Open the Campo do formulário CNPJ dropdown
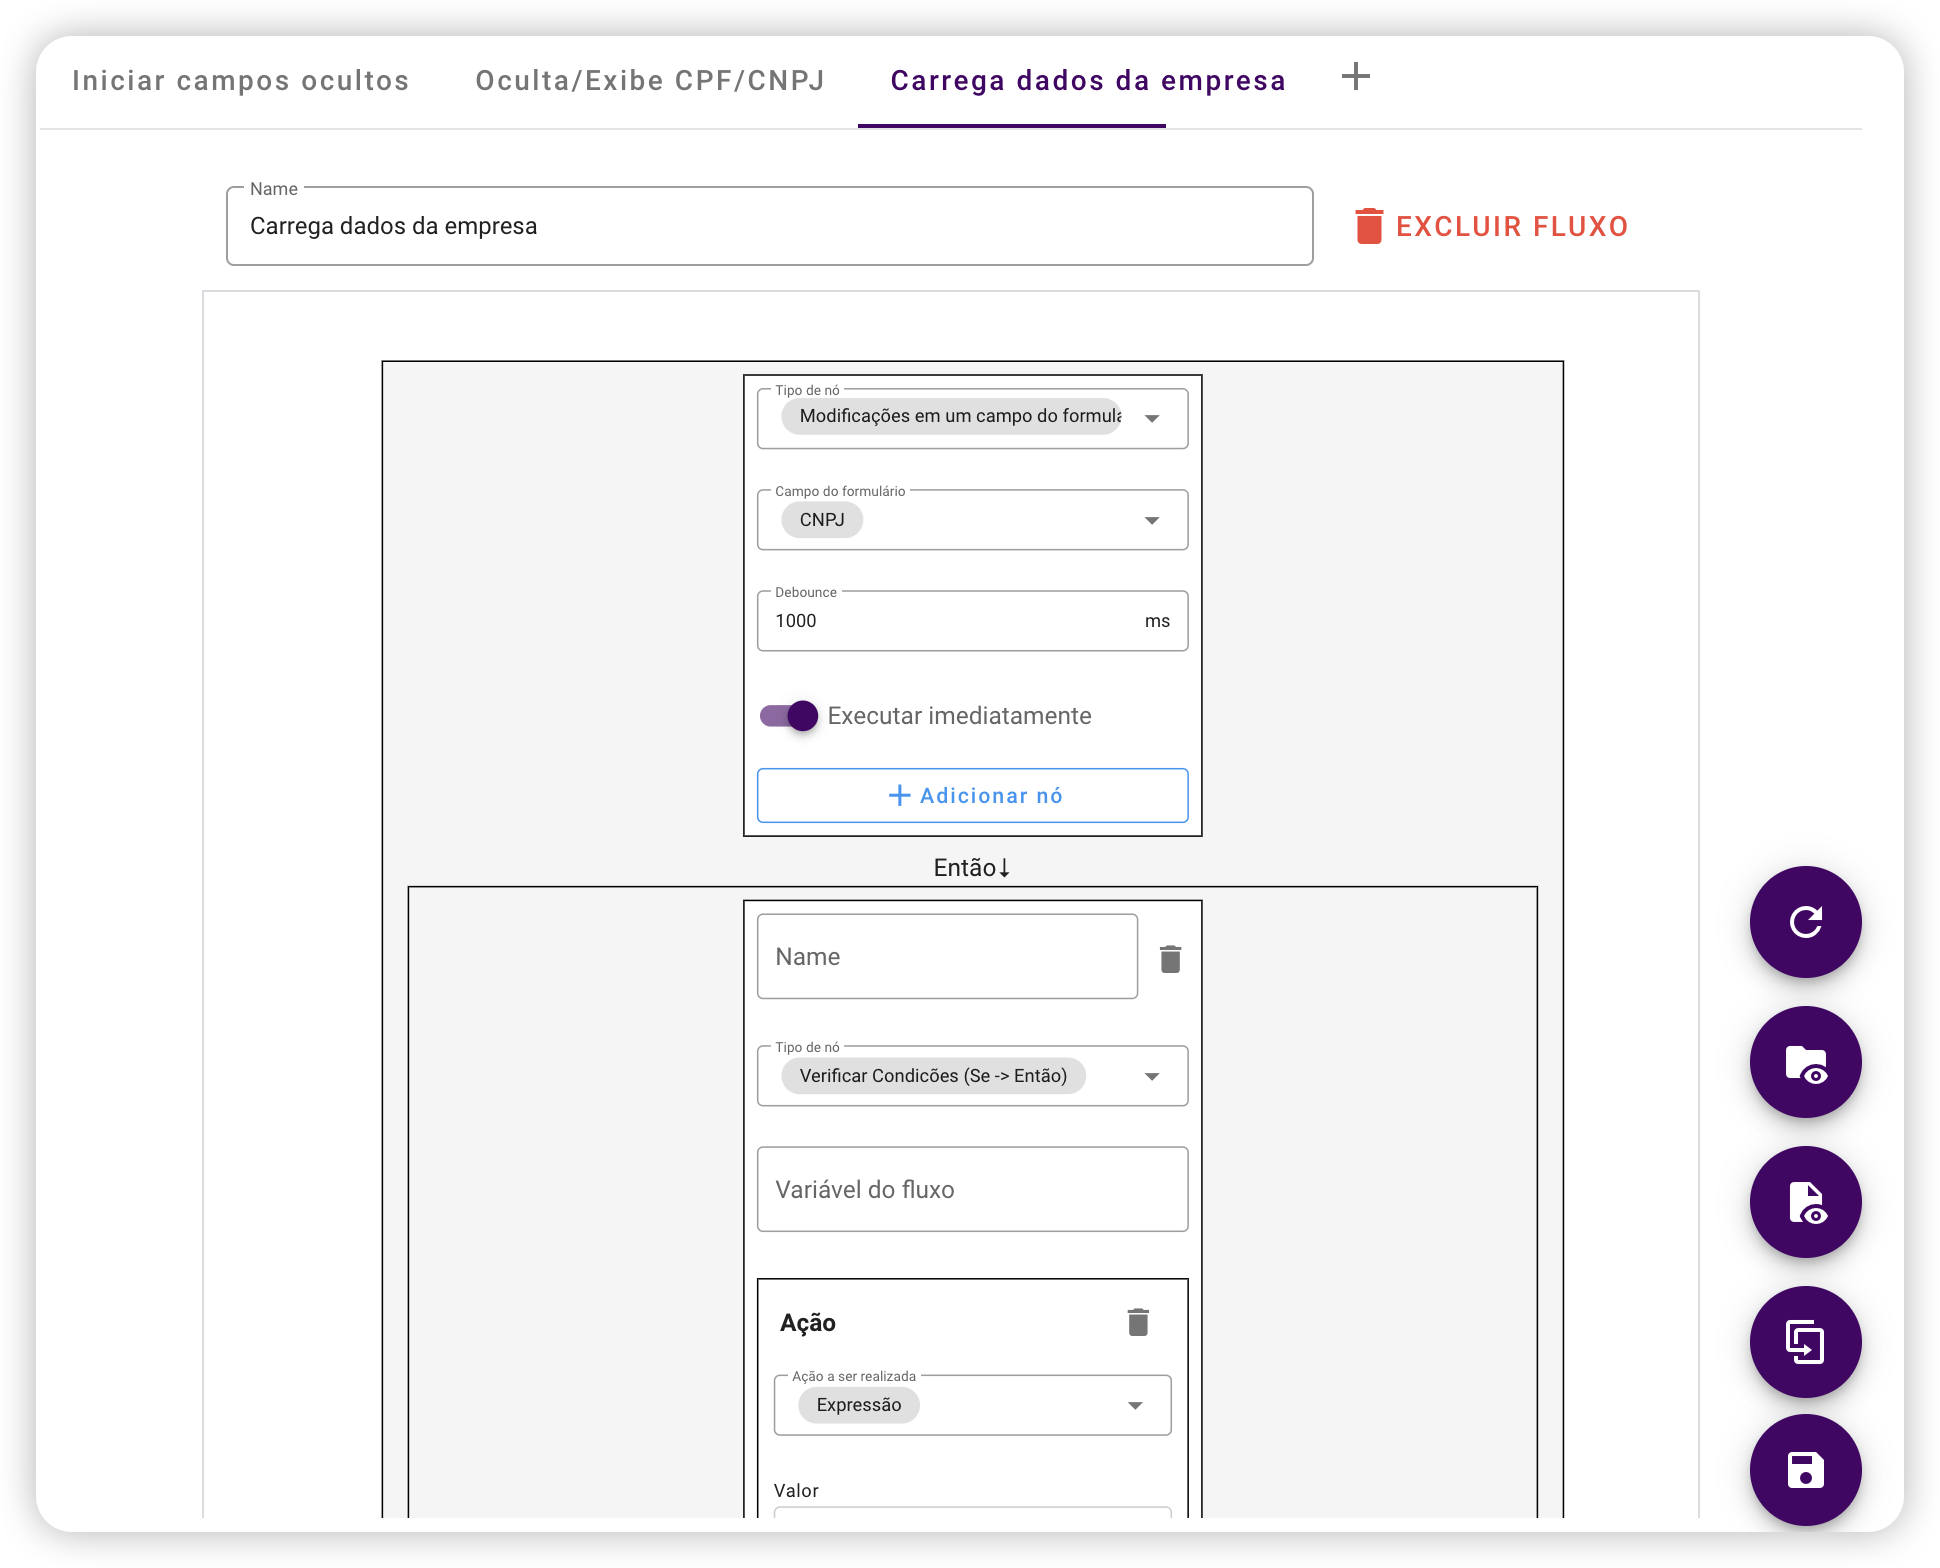 click(x=972, y=519)
